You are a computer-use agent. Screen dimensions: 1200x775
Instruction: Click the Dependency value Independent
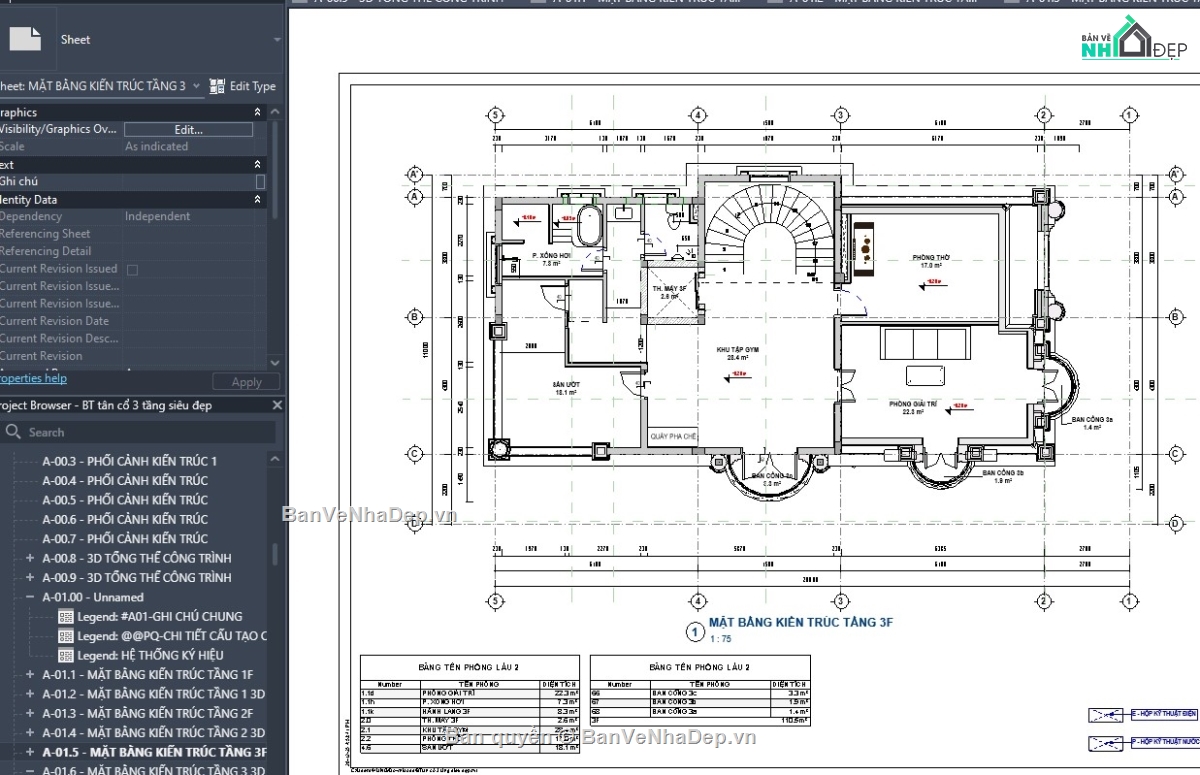tap(157, 217)
